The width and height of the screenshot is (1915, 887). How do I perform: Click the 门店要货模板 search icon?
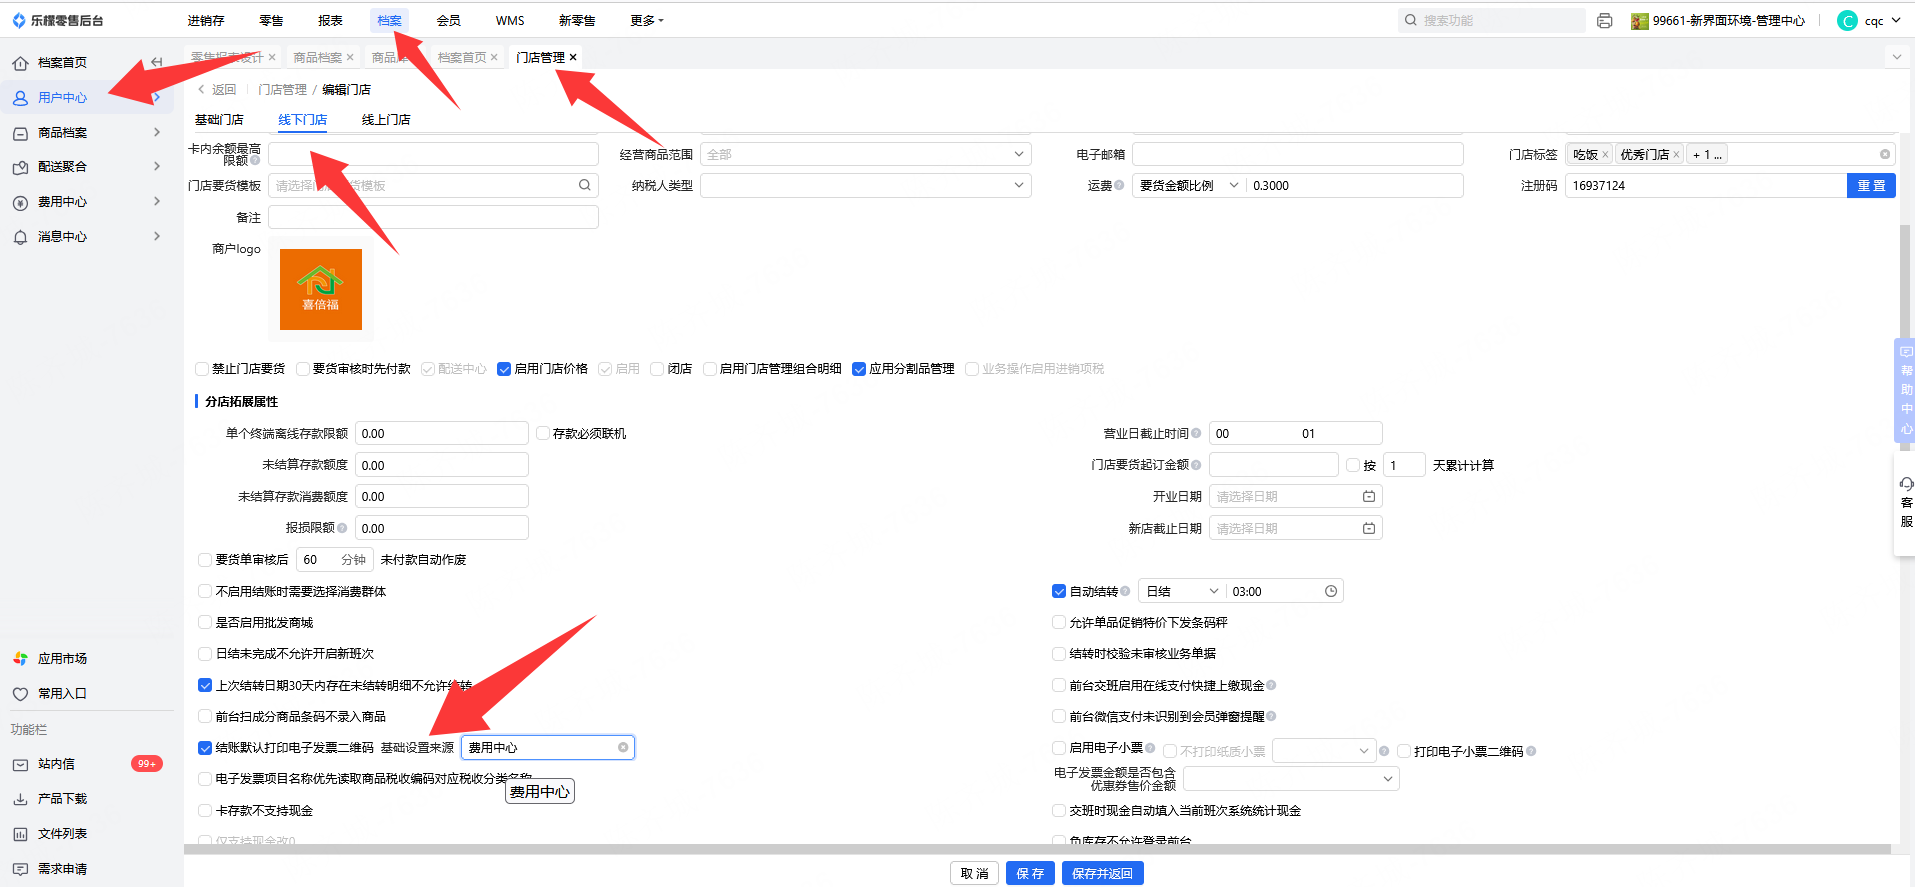[x=585, y=185]
